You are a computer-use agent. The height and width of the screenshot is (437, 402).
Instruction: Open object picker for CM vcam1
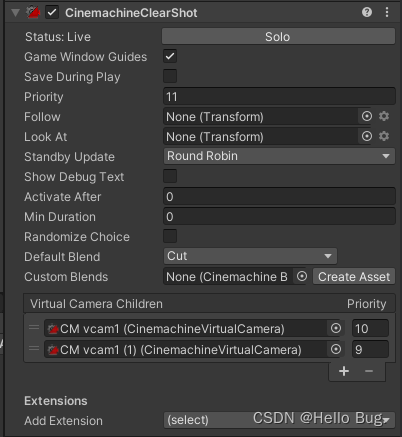[x=336, y=328]
